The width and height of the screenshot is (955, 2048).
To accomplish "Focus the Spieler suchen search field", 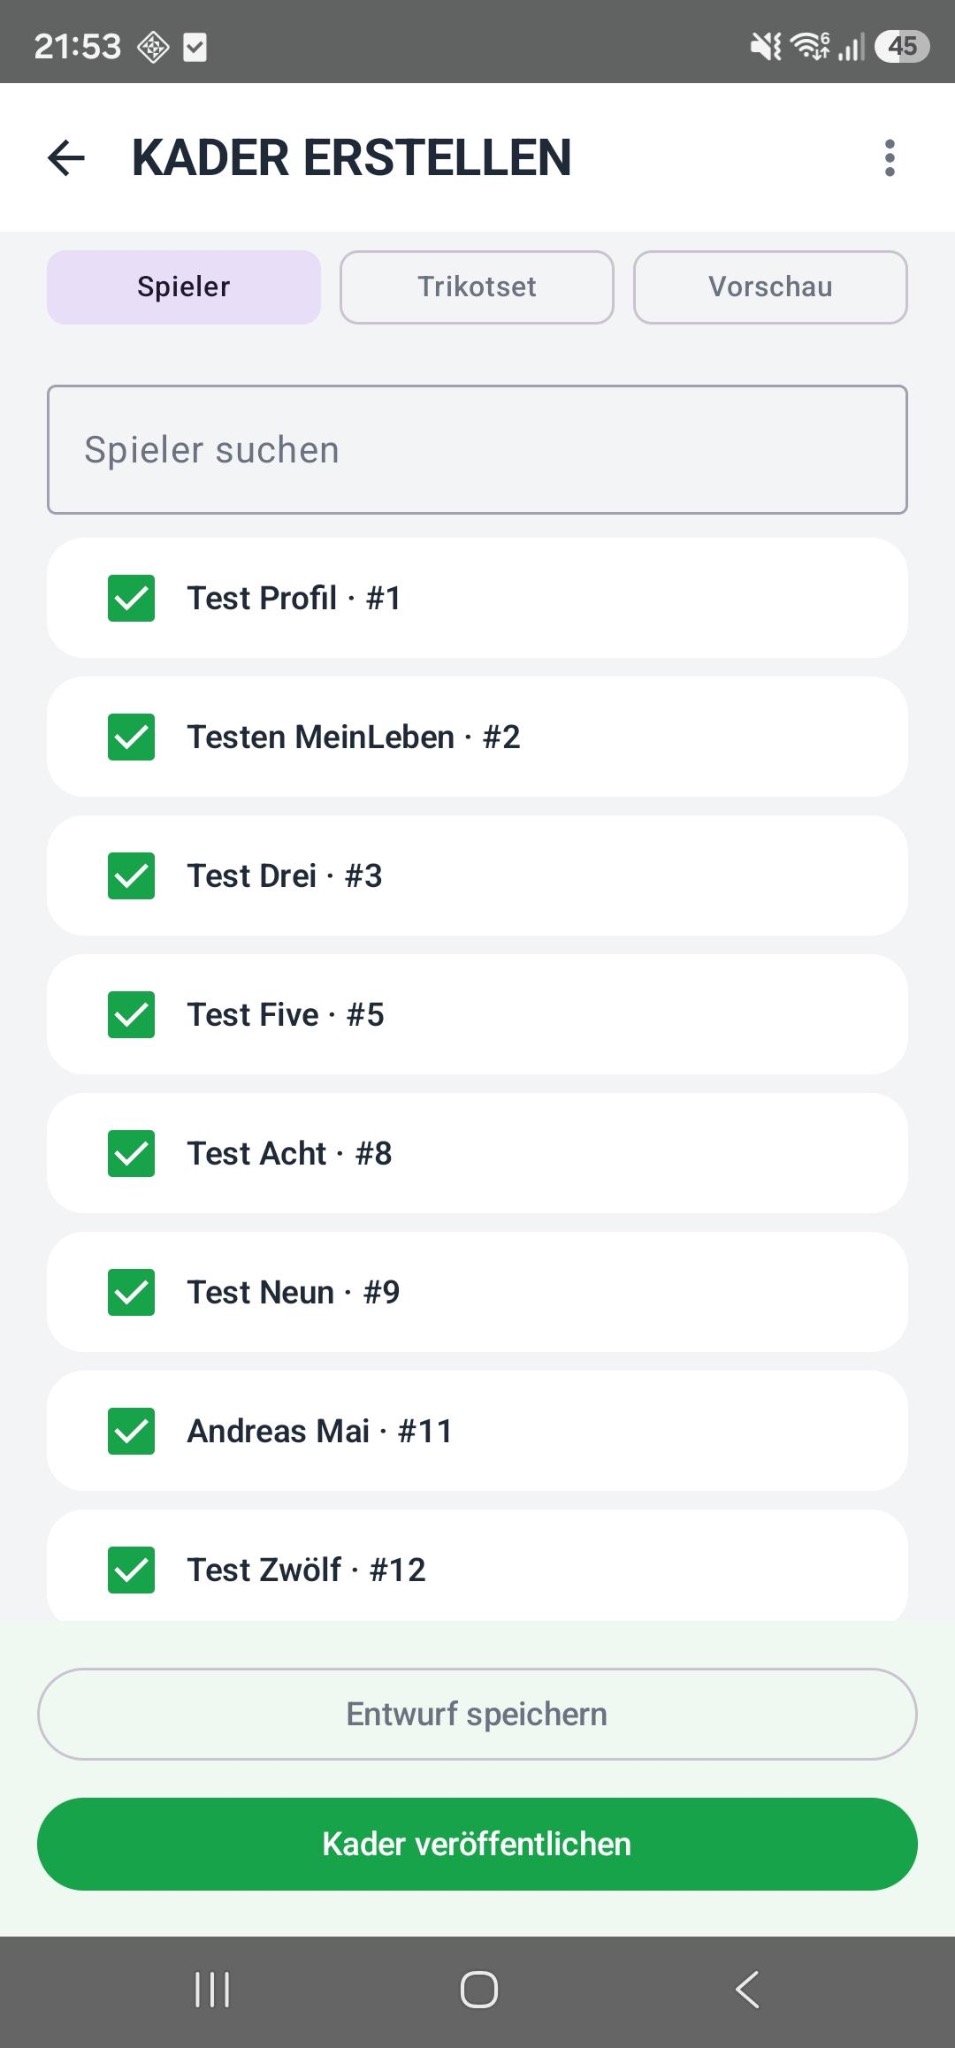I will (x=477, y=450).
